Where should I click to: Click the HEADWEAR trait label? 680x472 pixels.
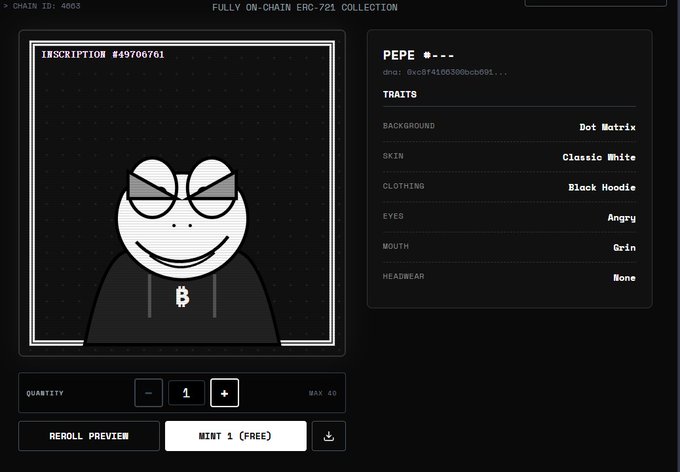tap(403, 276)
